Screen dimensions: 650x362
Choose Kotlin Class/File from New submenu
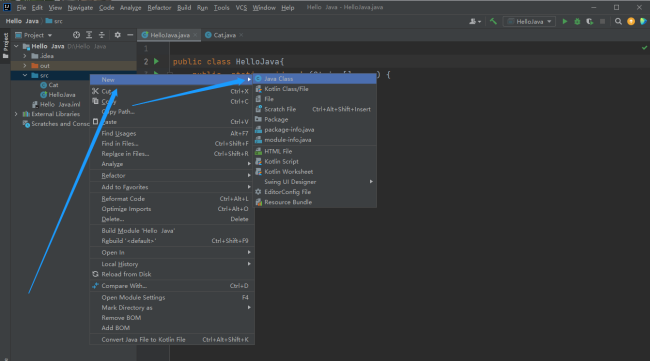click(x=315, y=89)
